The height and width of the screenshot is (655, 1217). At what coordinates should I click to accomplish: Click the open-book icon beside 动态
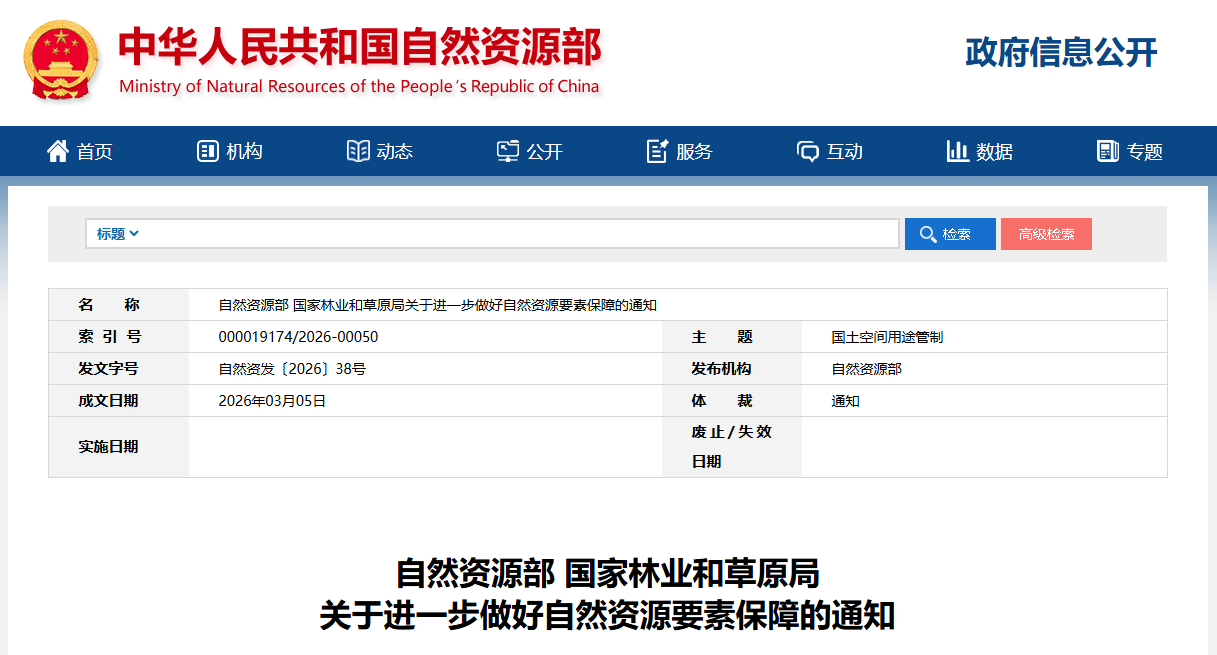coord(358,150)
